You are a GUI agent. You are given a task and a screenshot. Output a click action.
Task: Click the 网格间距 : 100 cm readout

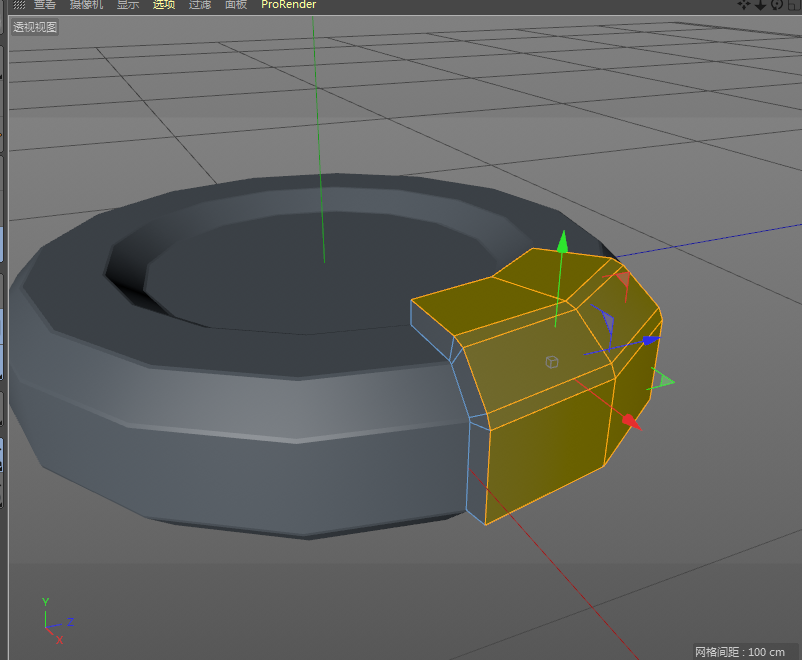coord(740,652)
